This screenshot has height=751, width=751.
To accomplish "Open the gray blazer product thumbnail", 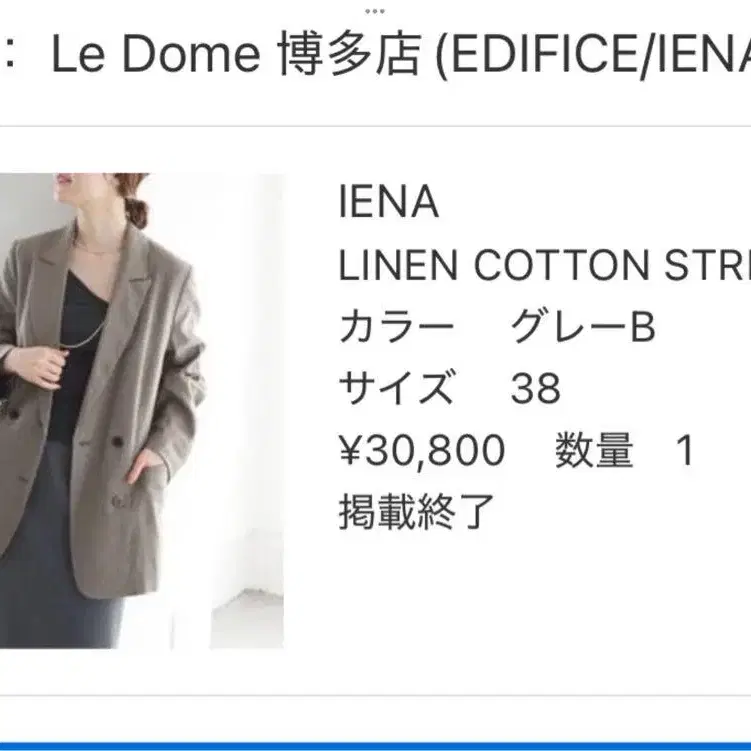I will [142, 411].
